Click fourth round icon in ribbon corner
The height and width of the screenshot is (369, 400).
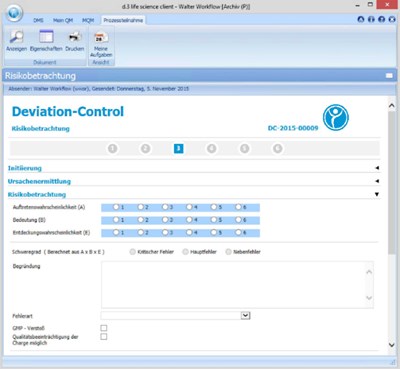tap(392, 19)
